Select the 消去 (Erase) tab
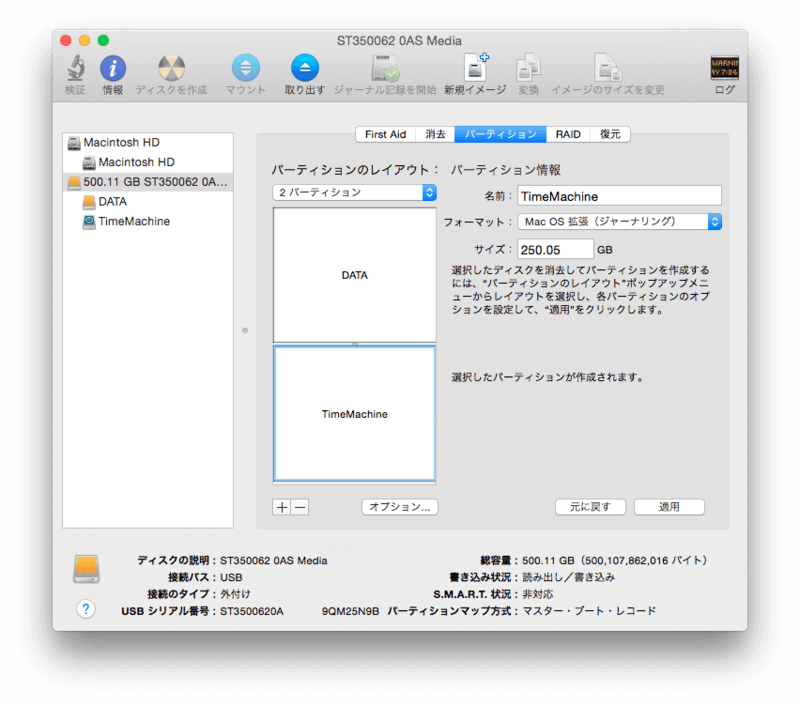The height and width of the screenshot is (706, 800). pos(435,134)
